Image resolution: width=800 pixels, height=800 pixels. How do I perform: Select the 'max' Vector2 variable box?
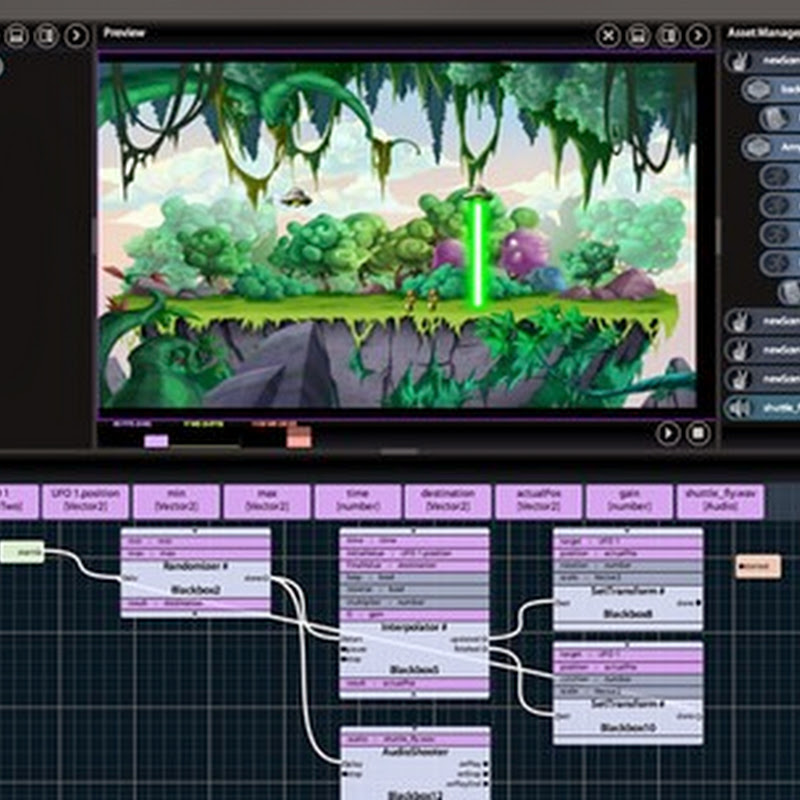[x=267, y=501]
